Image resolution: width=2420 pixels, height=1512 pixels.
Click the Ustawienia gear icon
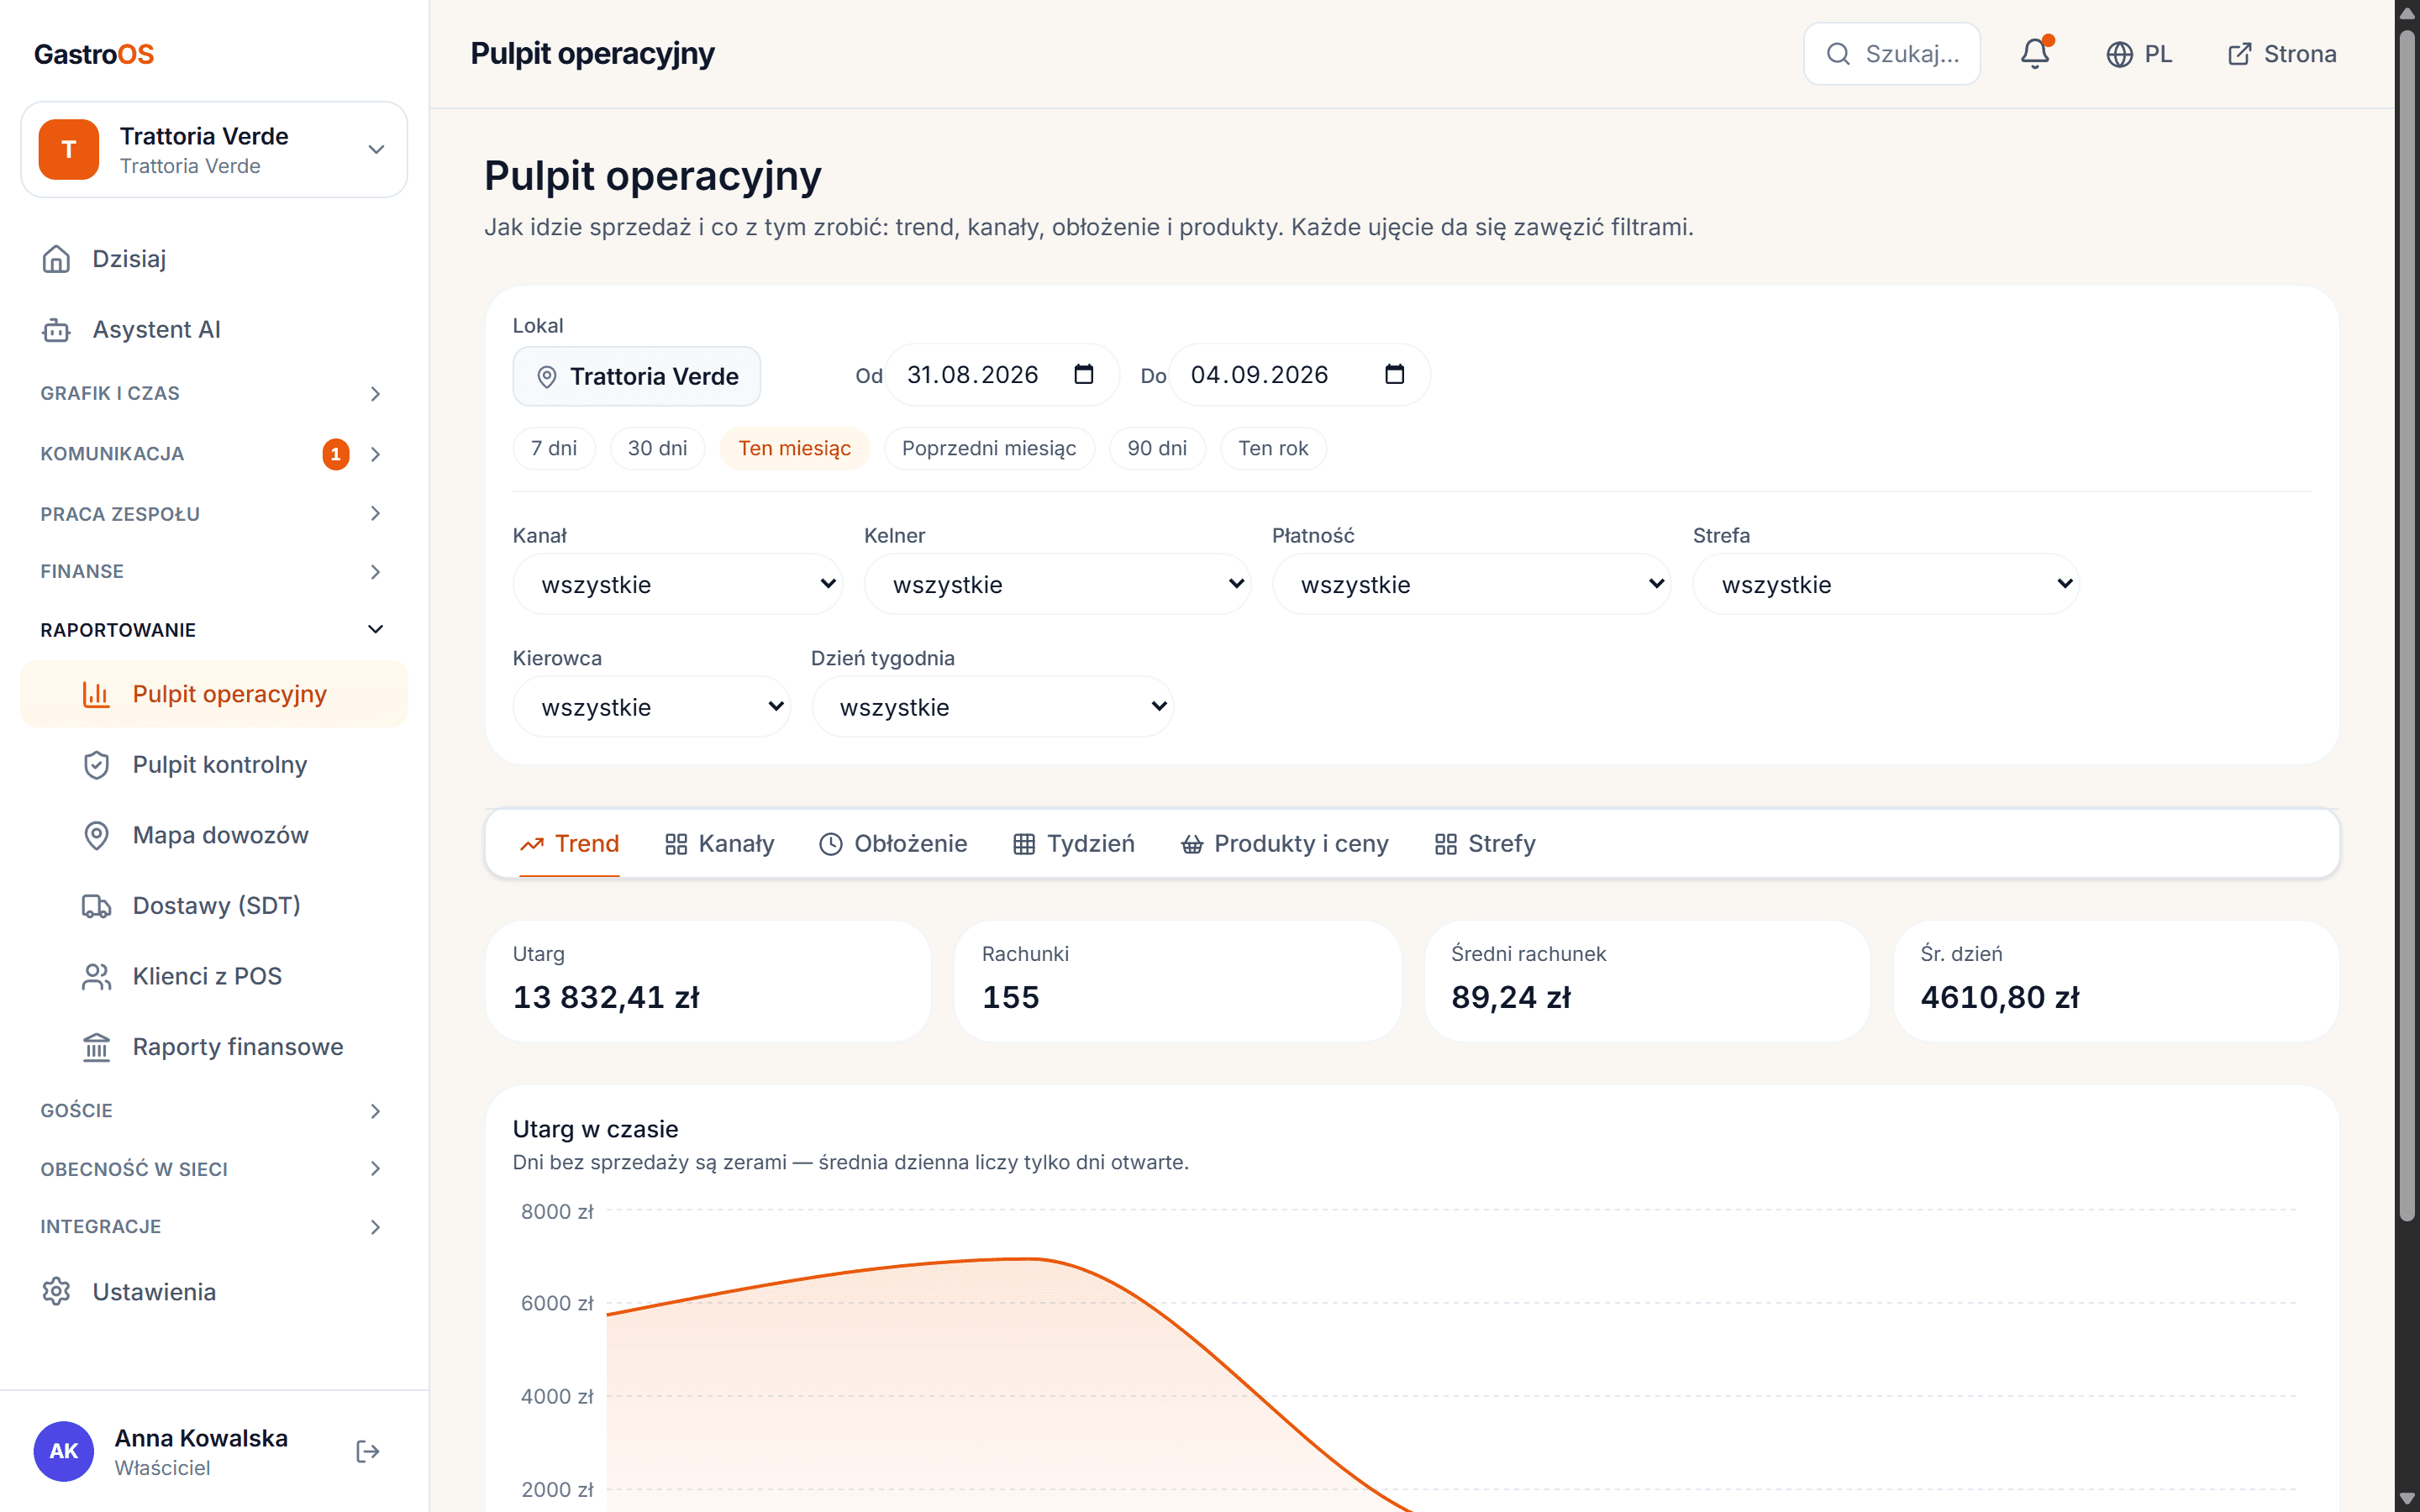pos(56,1292)
